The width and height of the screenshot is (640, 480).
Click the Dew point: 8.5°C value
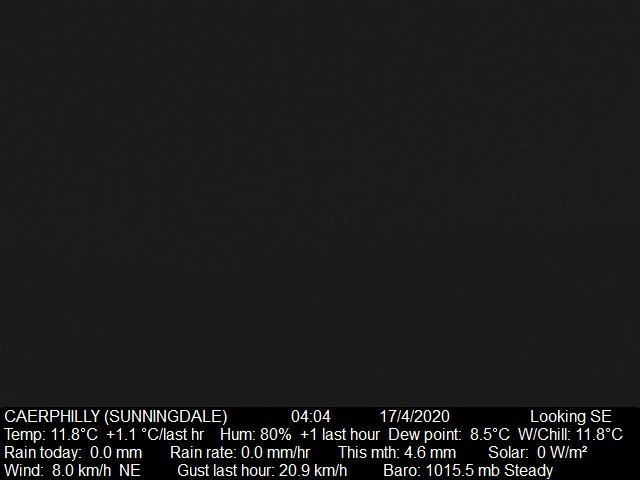pyautogui.click(x=449, y=435)
